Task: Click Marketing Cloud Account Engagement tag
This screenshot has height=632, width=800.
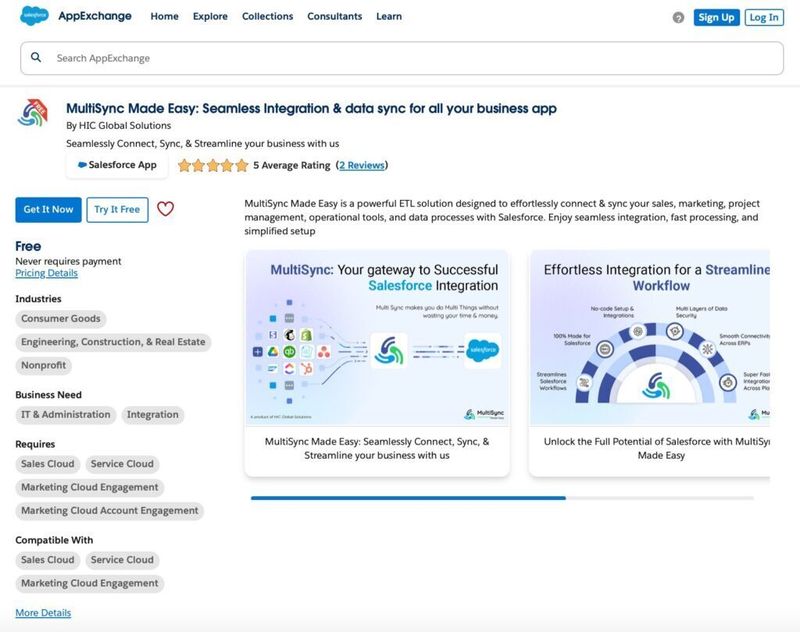Action: click(110, 511)
